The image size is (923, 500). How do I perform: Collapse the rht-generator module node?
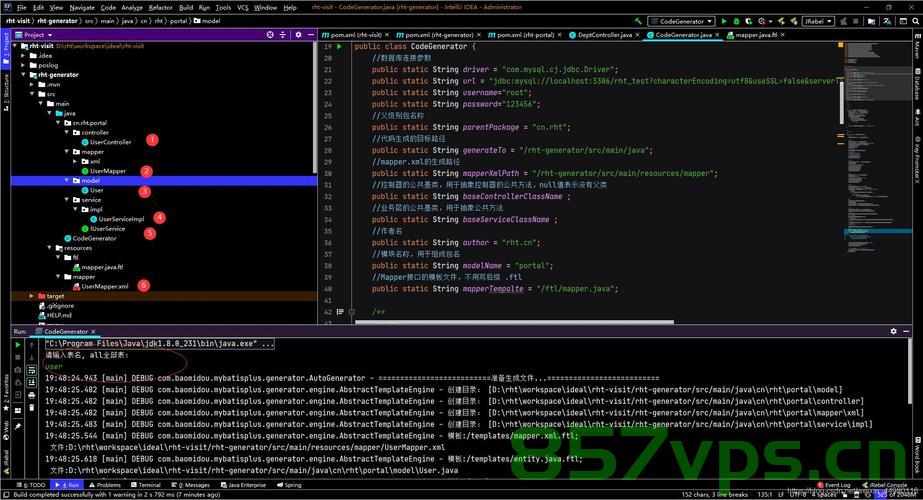coord(24,75)
